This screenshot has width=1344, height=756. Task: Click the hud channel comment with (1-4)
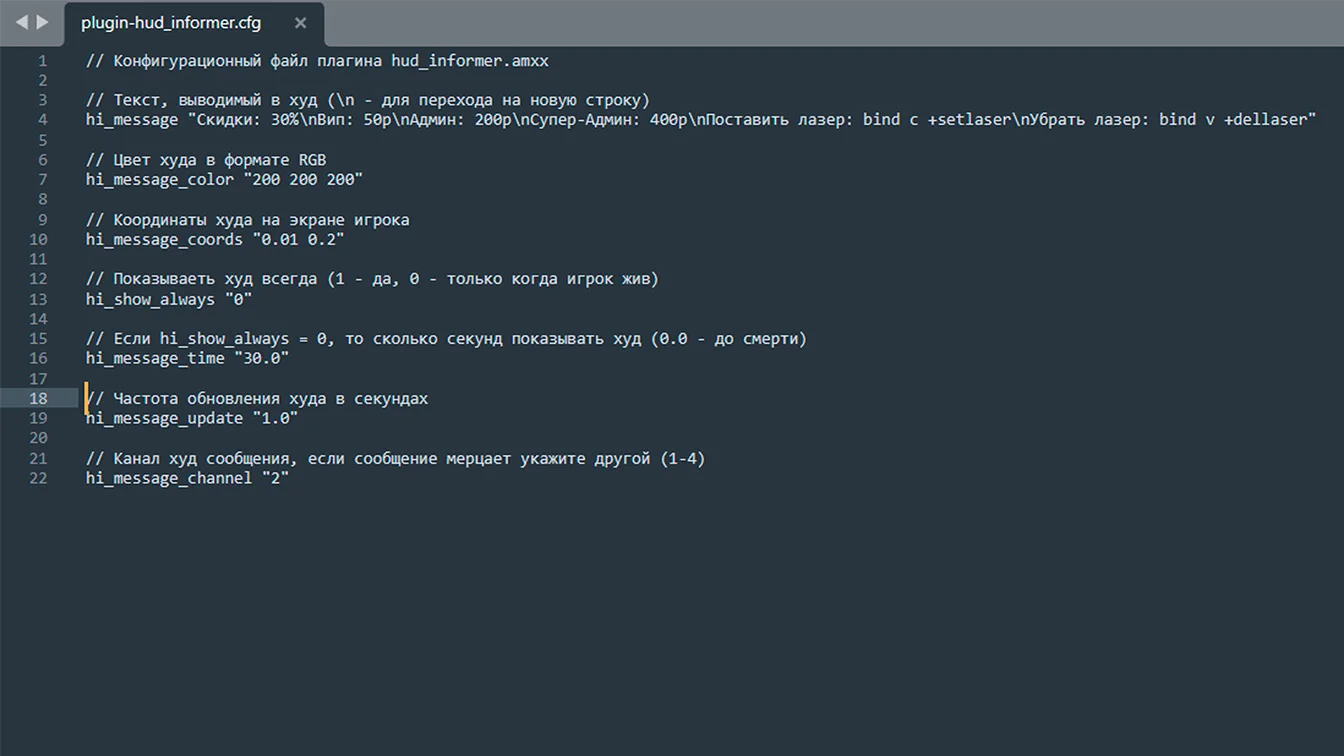click(x=396, y=459)
